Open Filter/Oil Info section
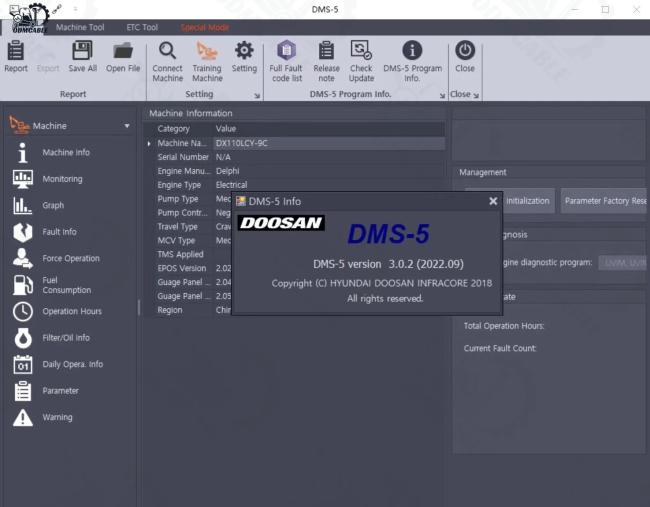The width and height of the screenshot is (650, 507). coord(65,338)
